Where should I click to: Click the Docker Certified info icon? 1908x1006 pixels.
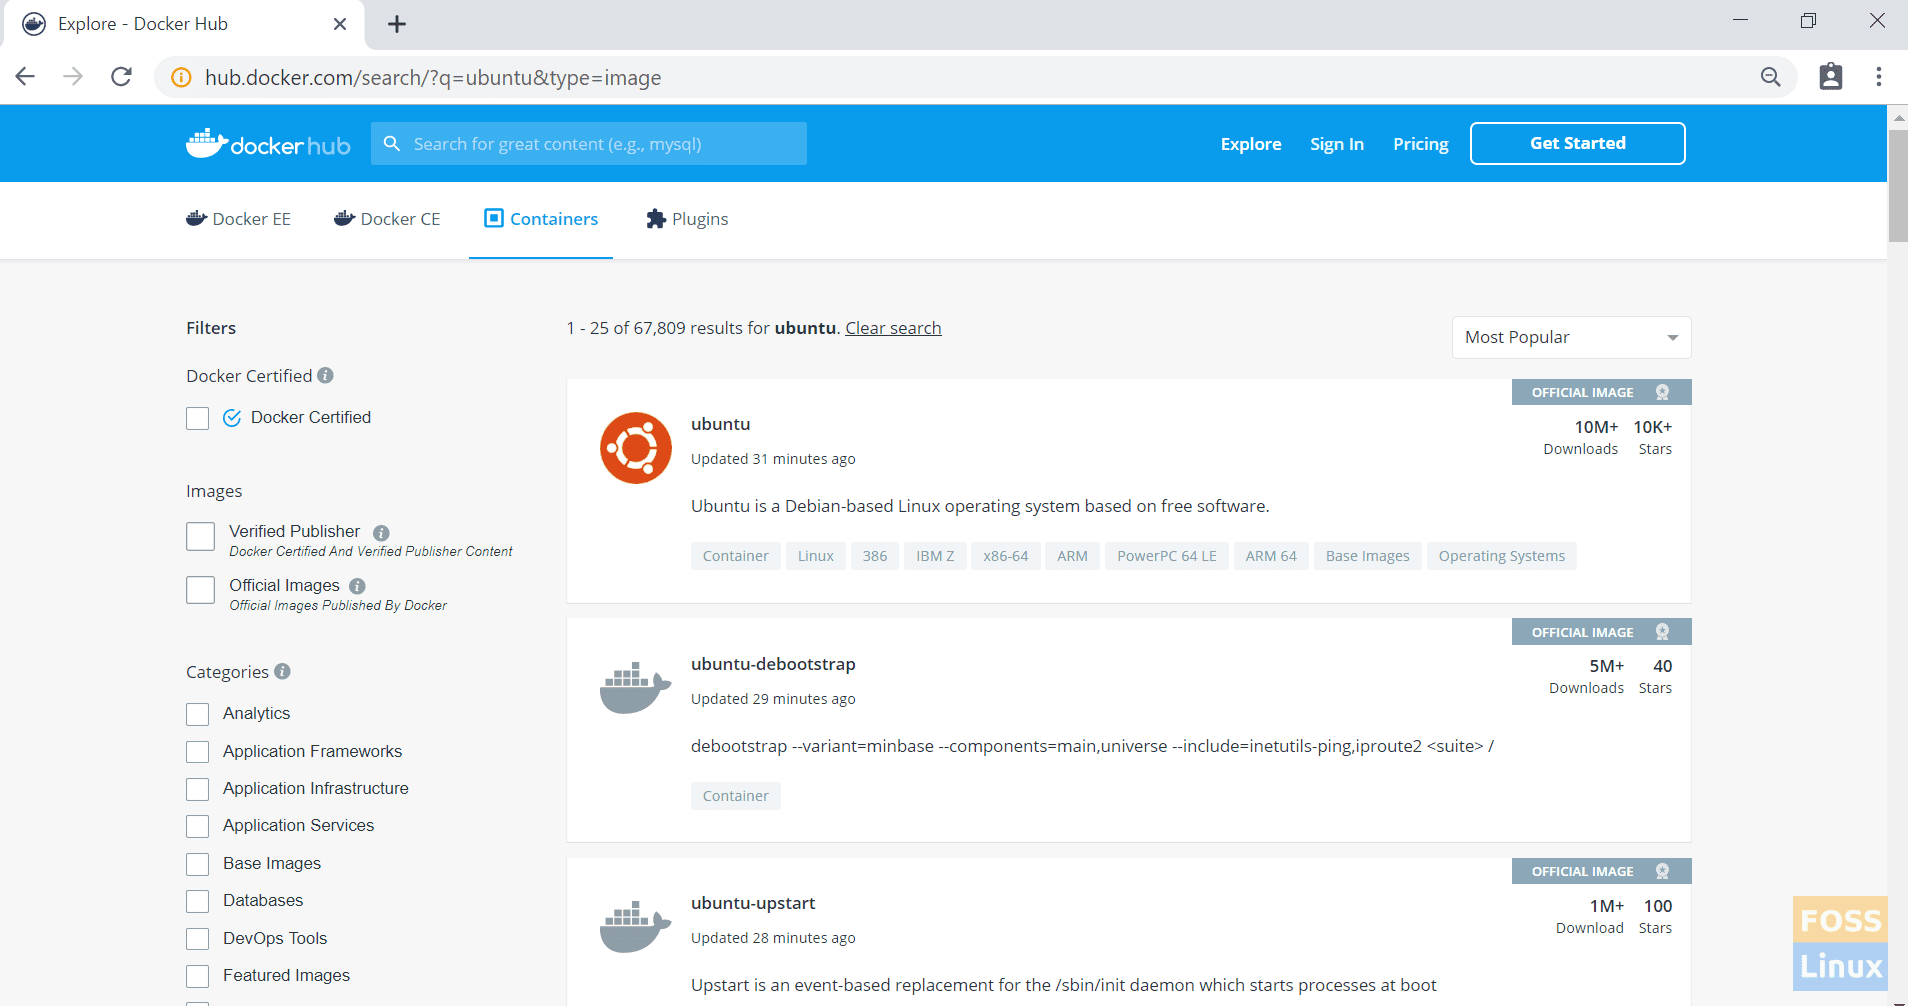coord(326,375)
